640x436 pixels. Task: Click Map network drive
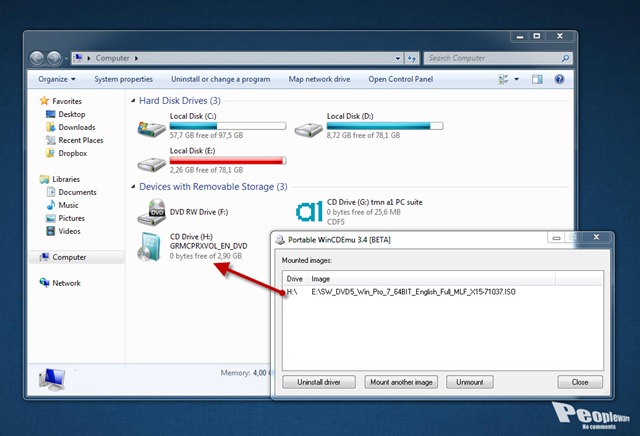[319, 79]
